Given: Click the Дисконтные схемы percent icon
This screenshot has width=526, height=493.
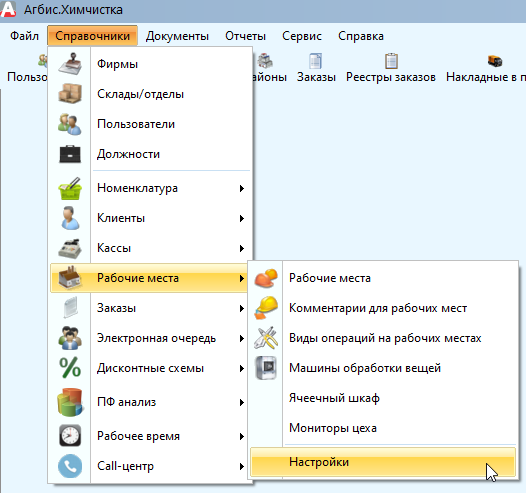Looking at the screenshot, I should point(70,368).
